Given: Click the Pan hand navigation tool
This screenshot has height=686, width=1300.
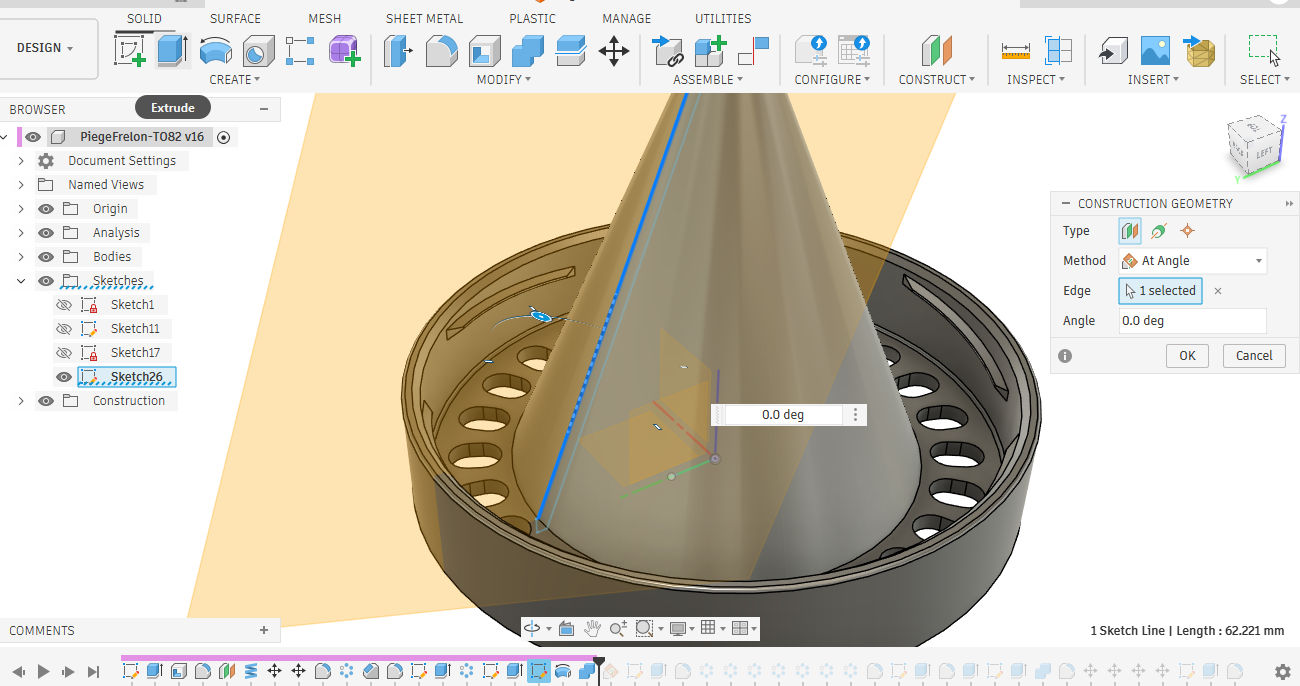Looking at the screenshot, I should coord(592,628).
